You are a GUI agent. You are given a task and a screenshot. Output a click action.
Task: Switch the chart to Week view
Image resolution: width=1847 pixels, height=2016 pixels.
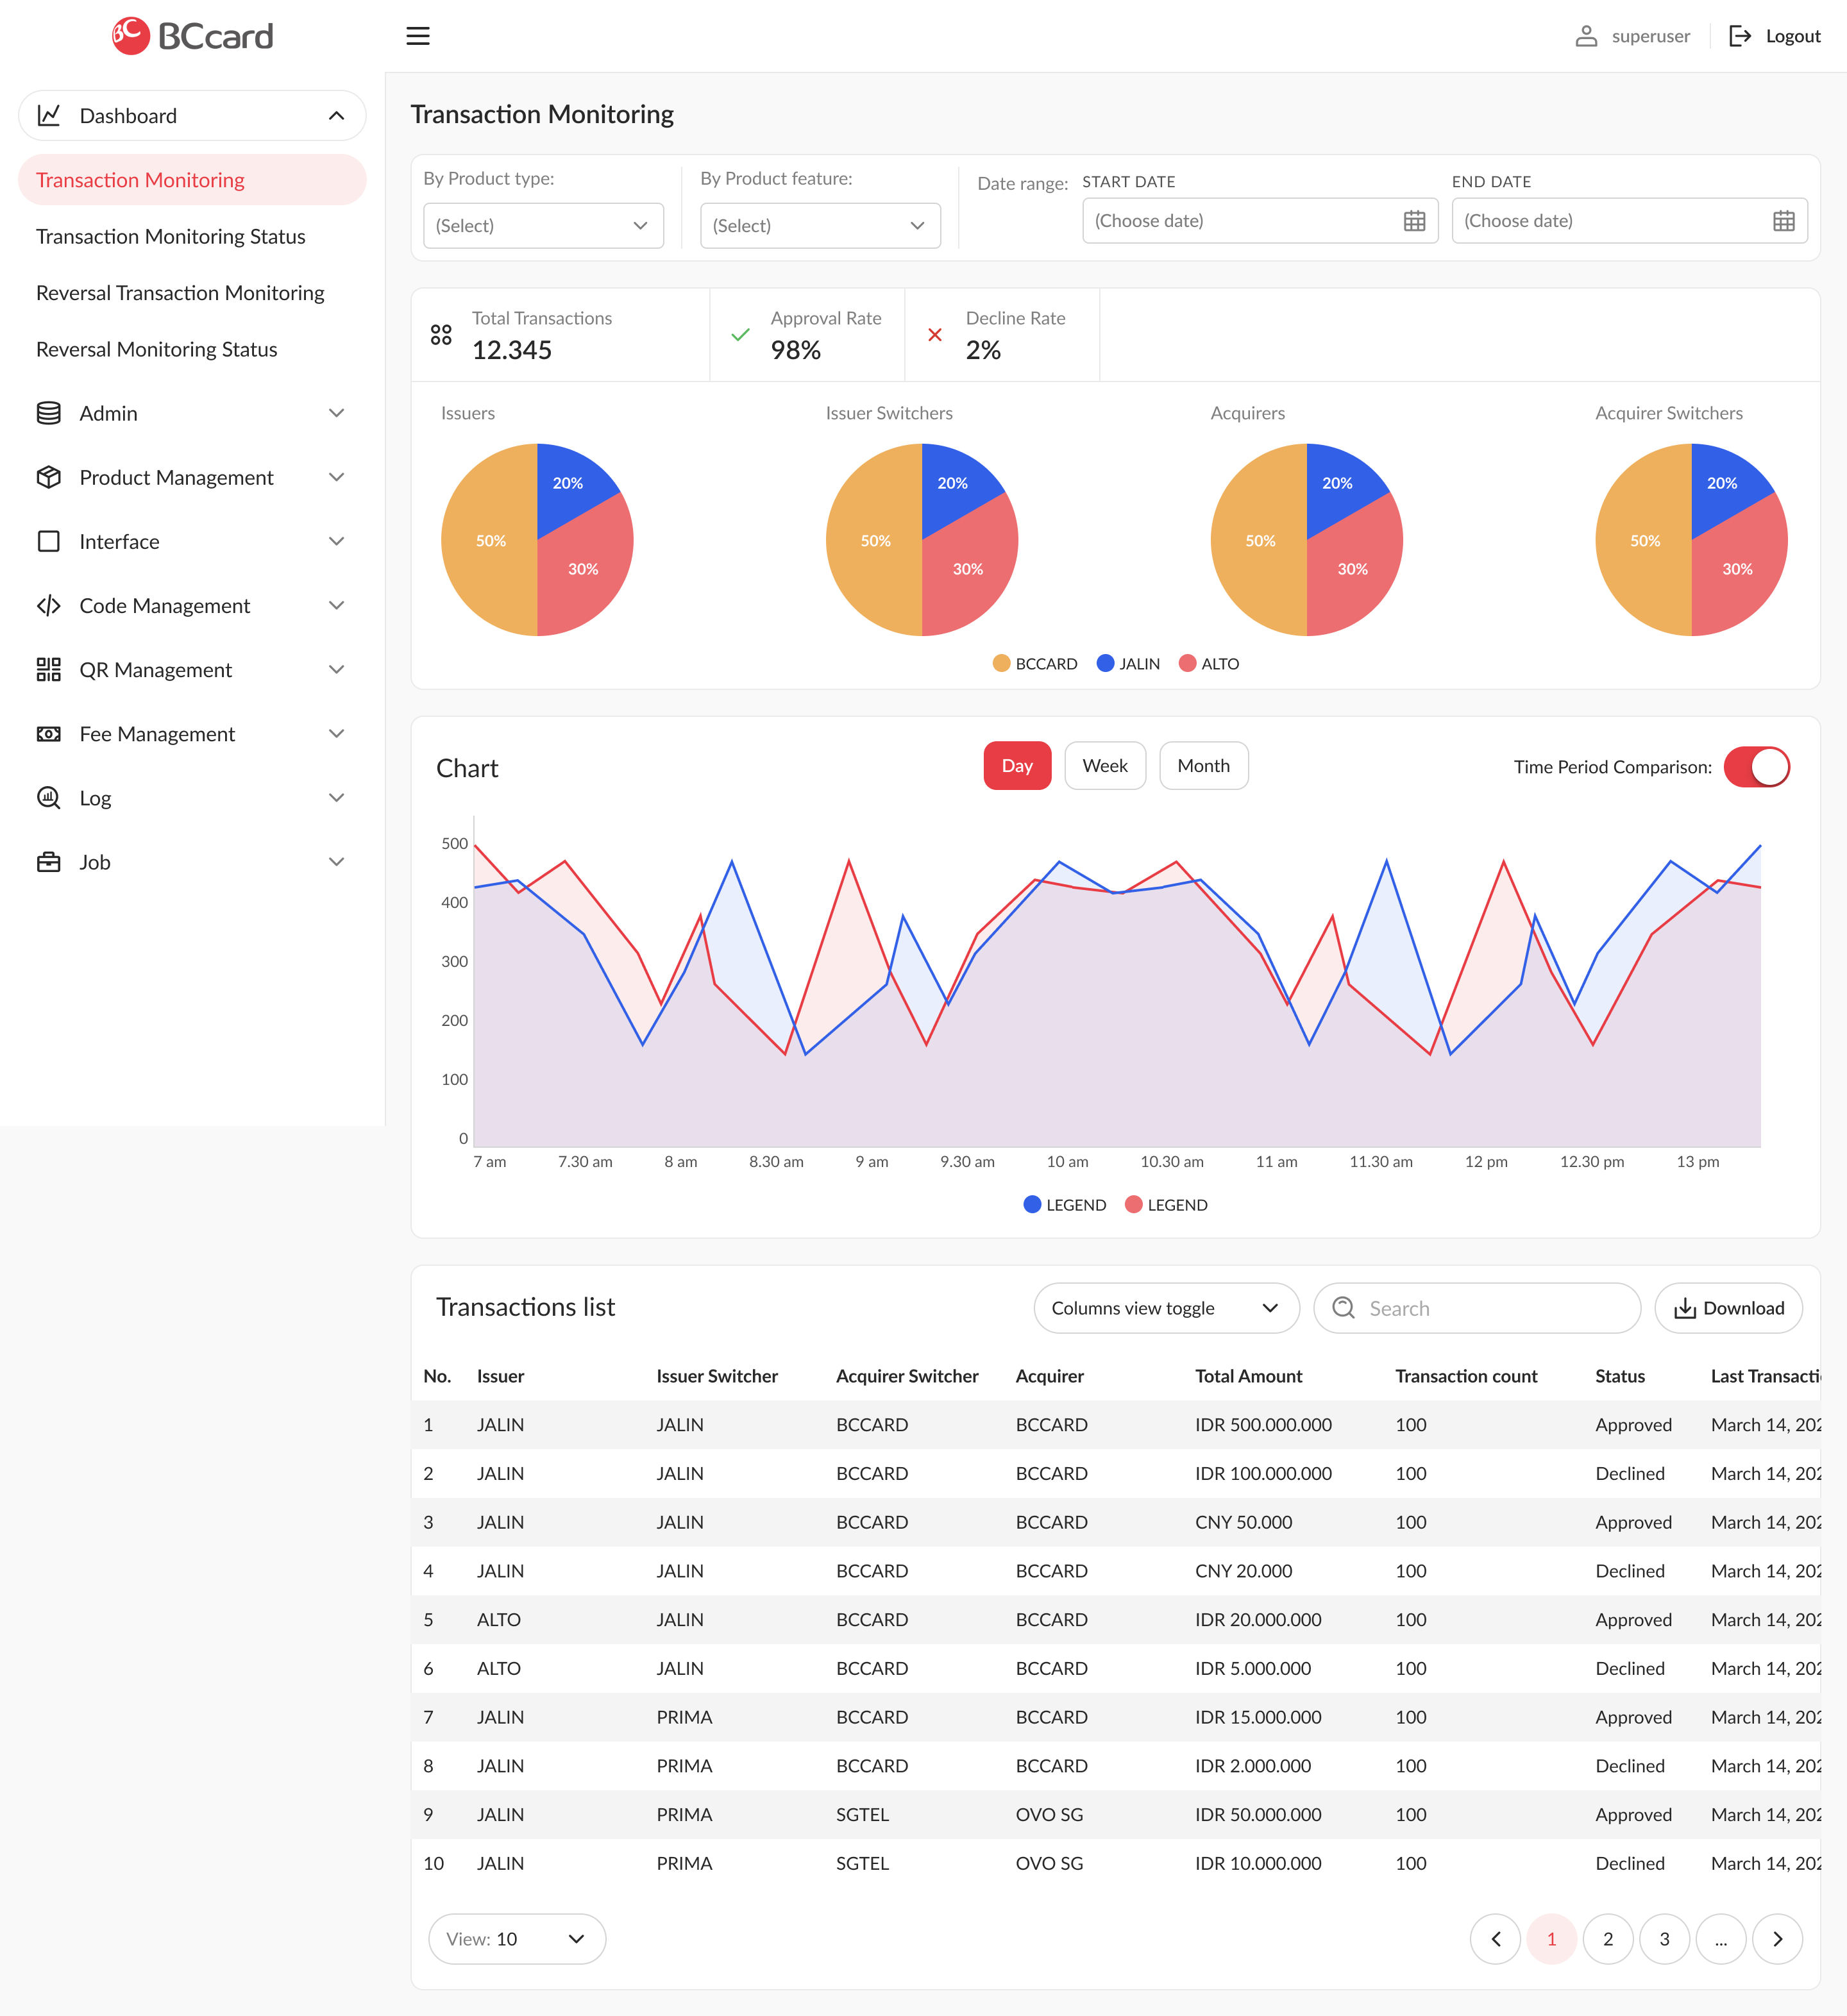click(x=1105, y=765)
